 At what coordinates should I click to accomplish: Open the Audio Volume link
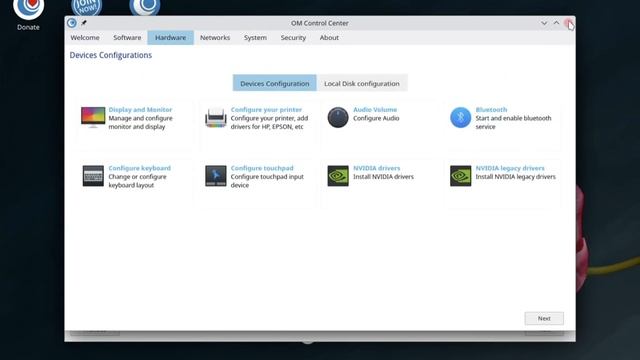click(375, 109)
